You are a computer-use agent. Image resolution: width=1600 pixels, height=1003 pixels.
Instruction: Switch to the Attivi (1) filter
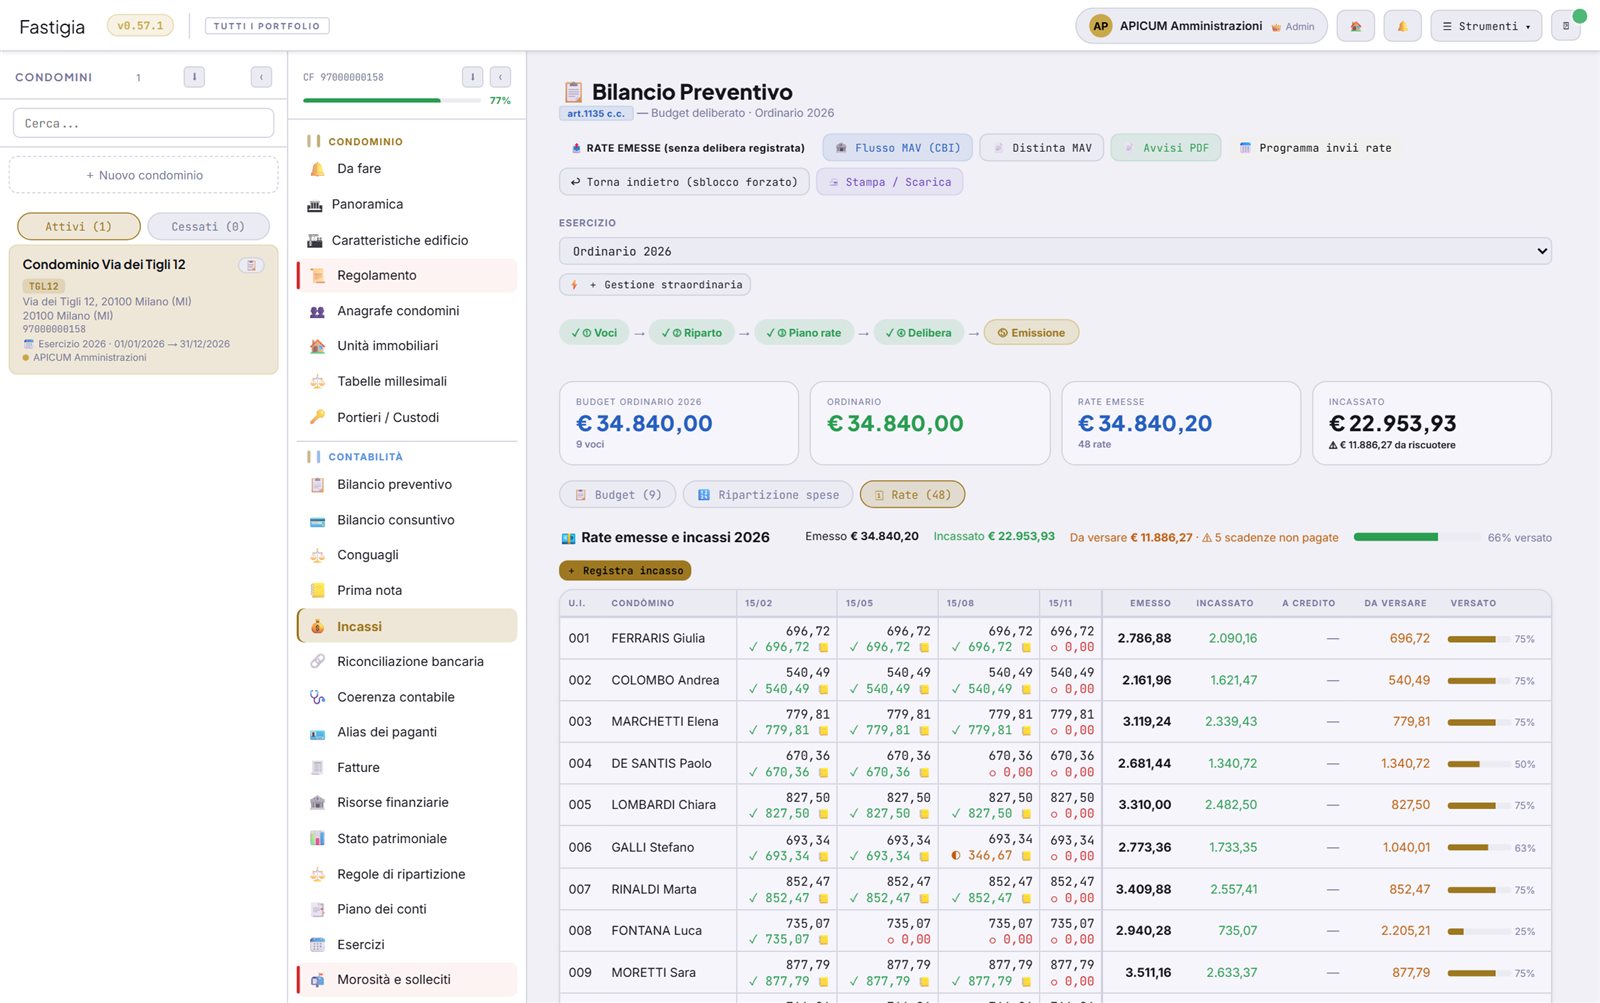78,226
